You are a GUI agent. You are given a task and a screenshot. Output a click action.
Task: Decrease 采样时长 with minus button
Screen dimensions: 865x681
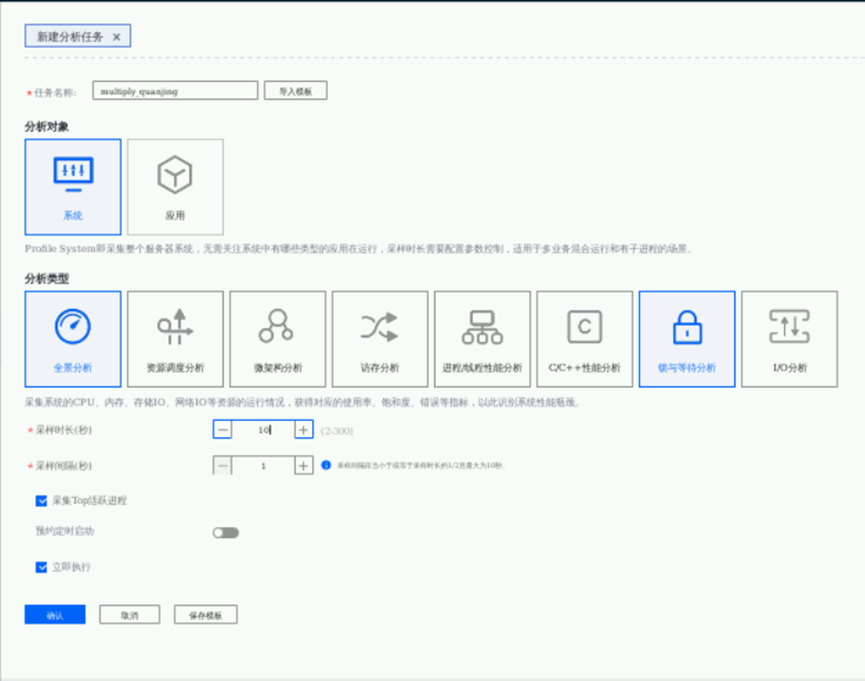pos(222,430)
